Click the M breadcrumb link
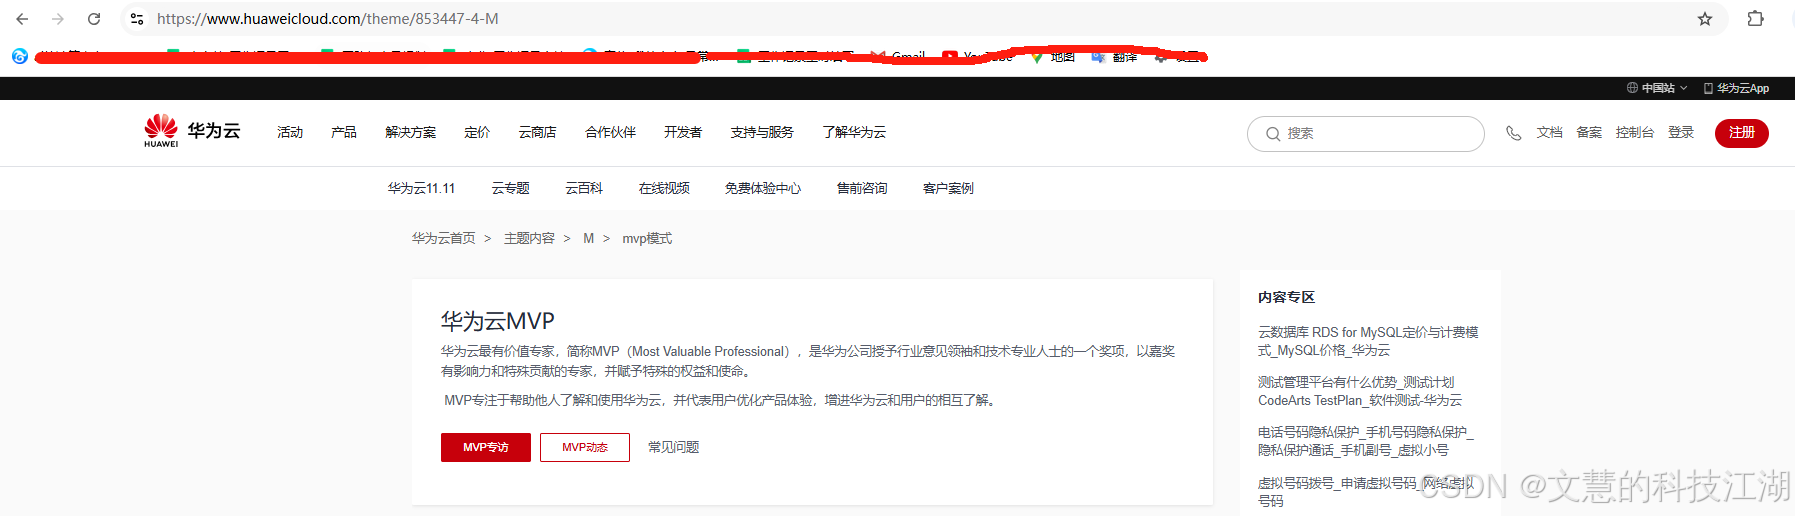 coord(589,238)
